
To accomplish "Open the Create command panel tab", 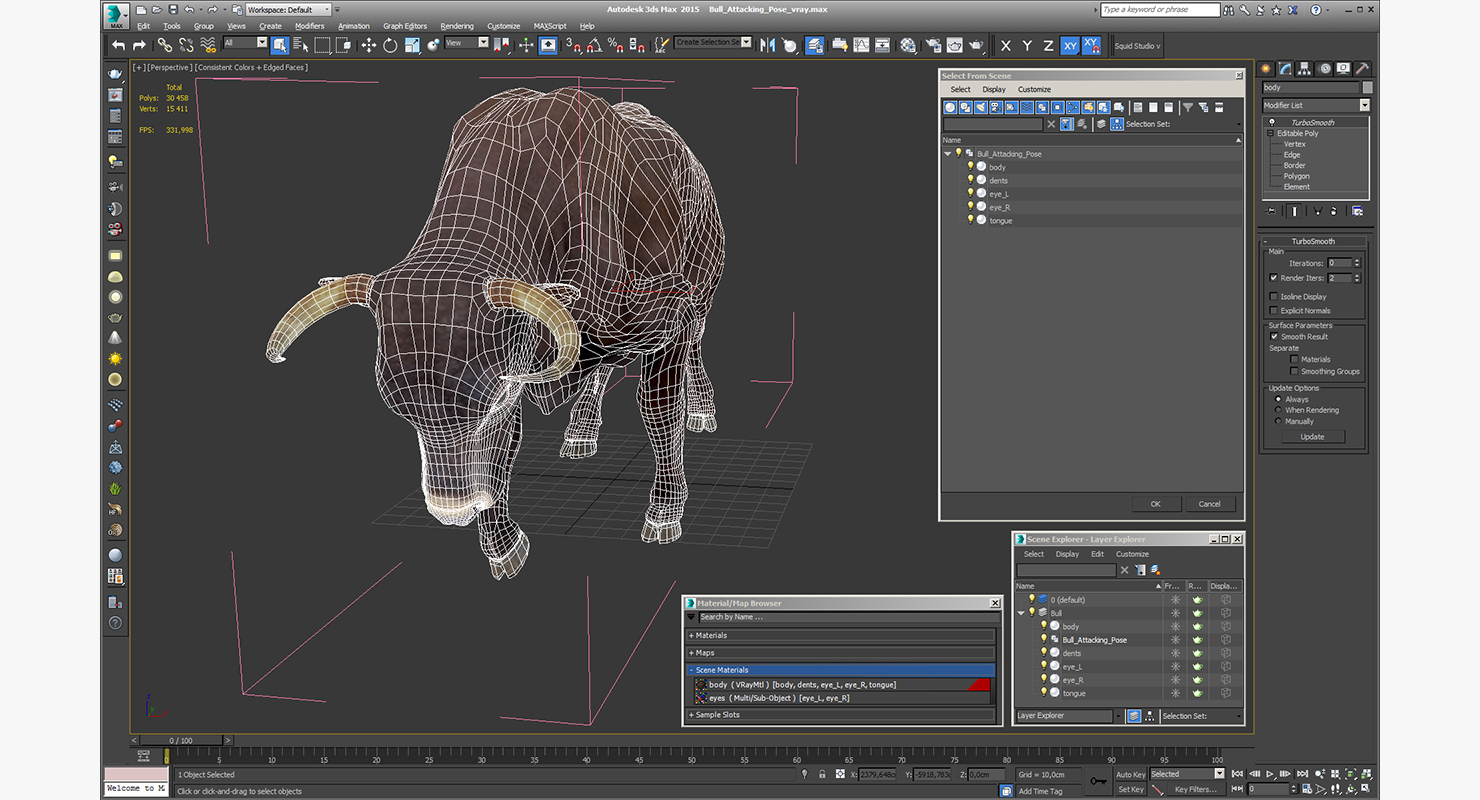I will pos(1267,68).
